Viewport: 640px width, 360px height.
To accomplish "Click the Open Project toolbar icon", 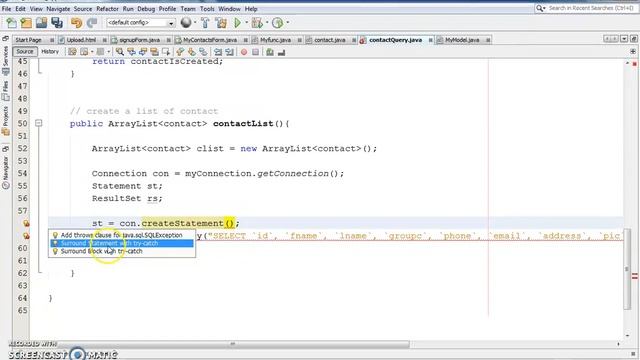I will pyautogui.click(x=41, y=23).
